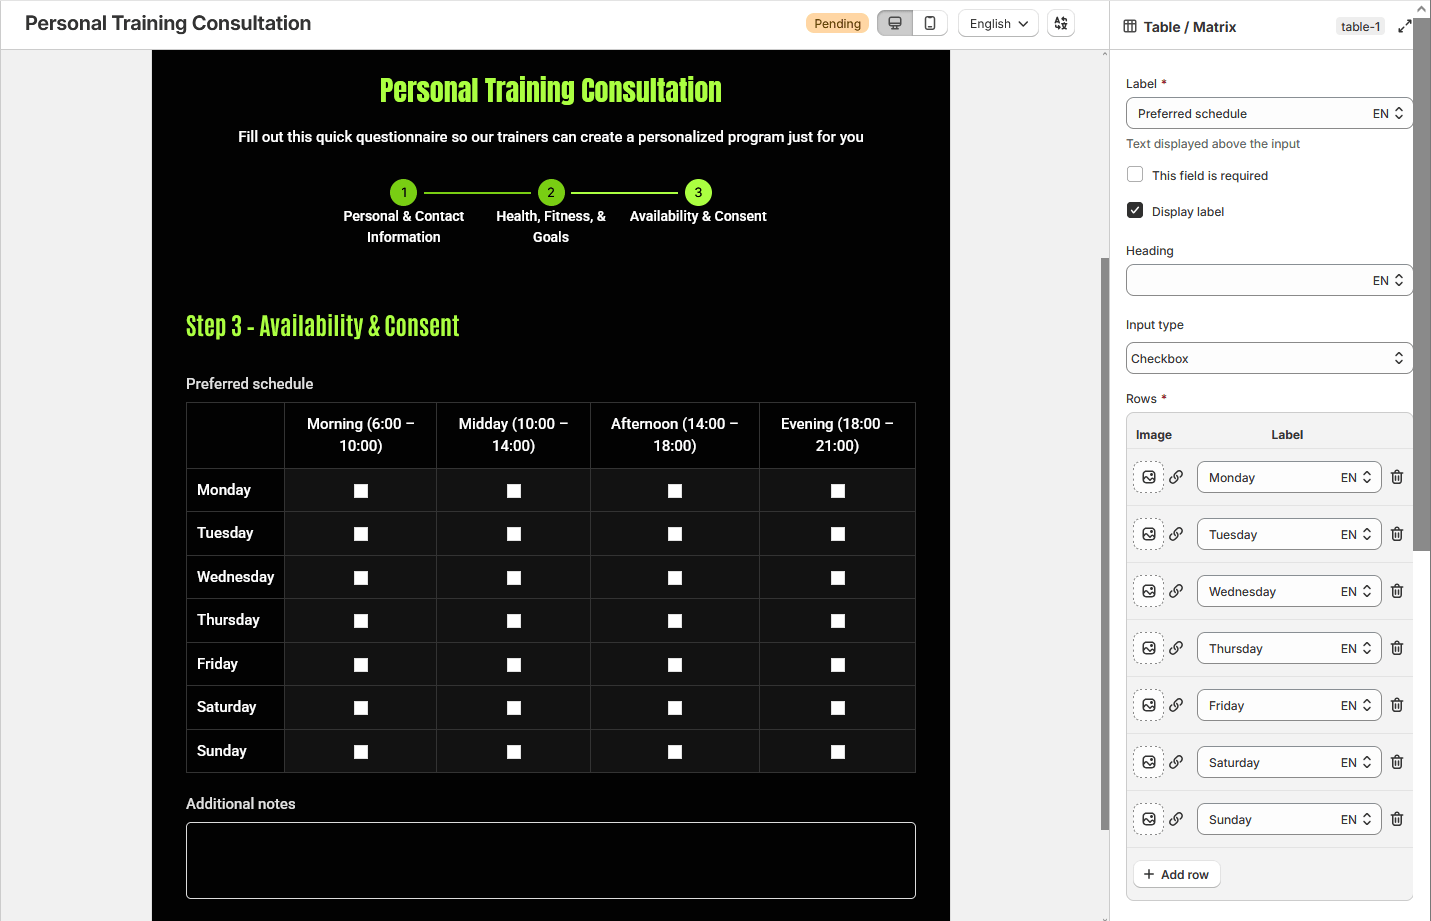Click the Pending status badge

pos(837,23)
